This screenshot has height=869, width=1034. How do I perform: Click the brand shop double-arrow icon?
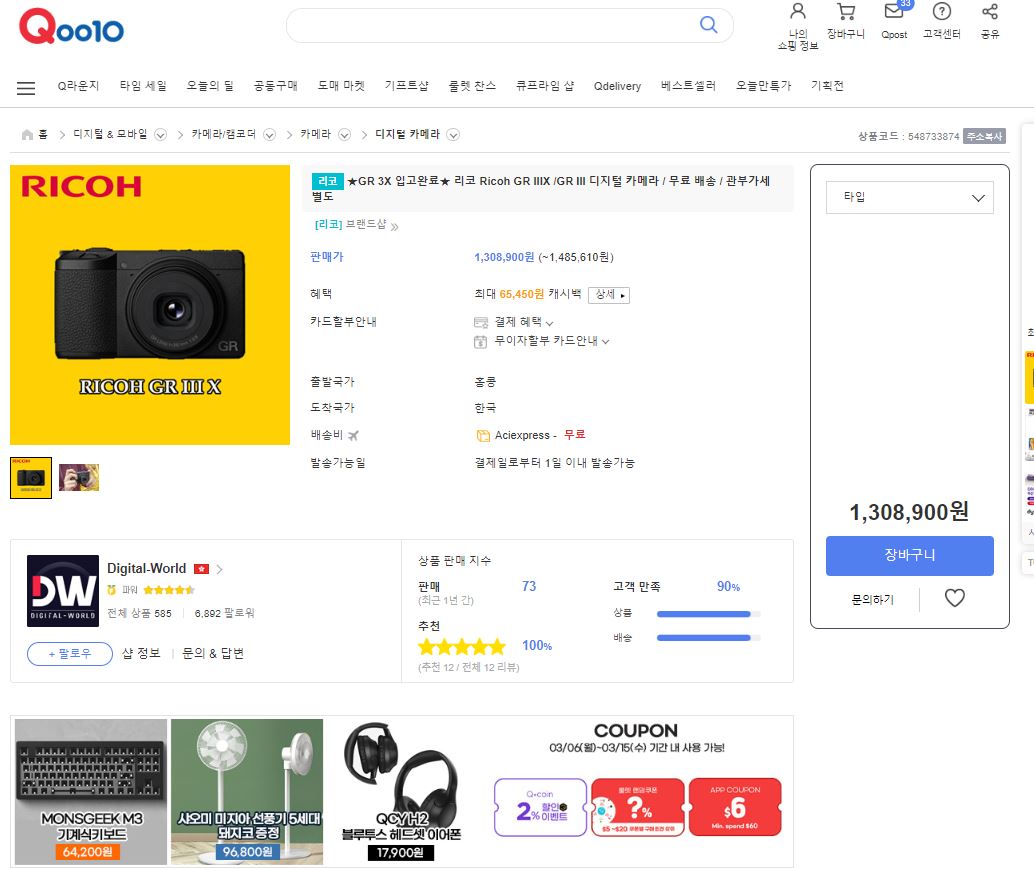[x=394, y=227]
